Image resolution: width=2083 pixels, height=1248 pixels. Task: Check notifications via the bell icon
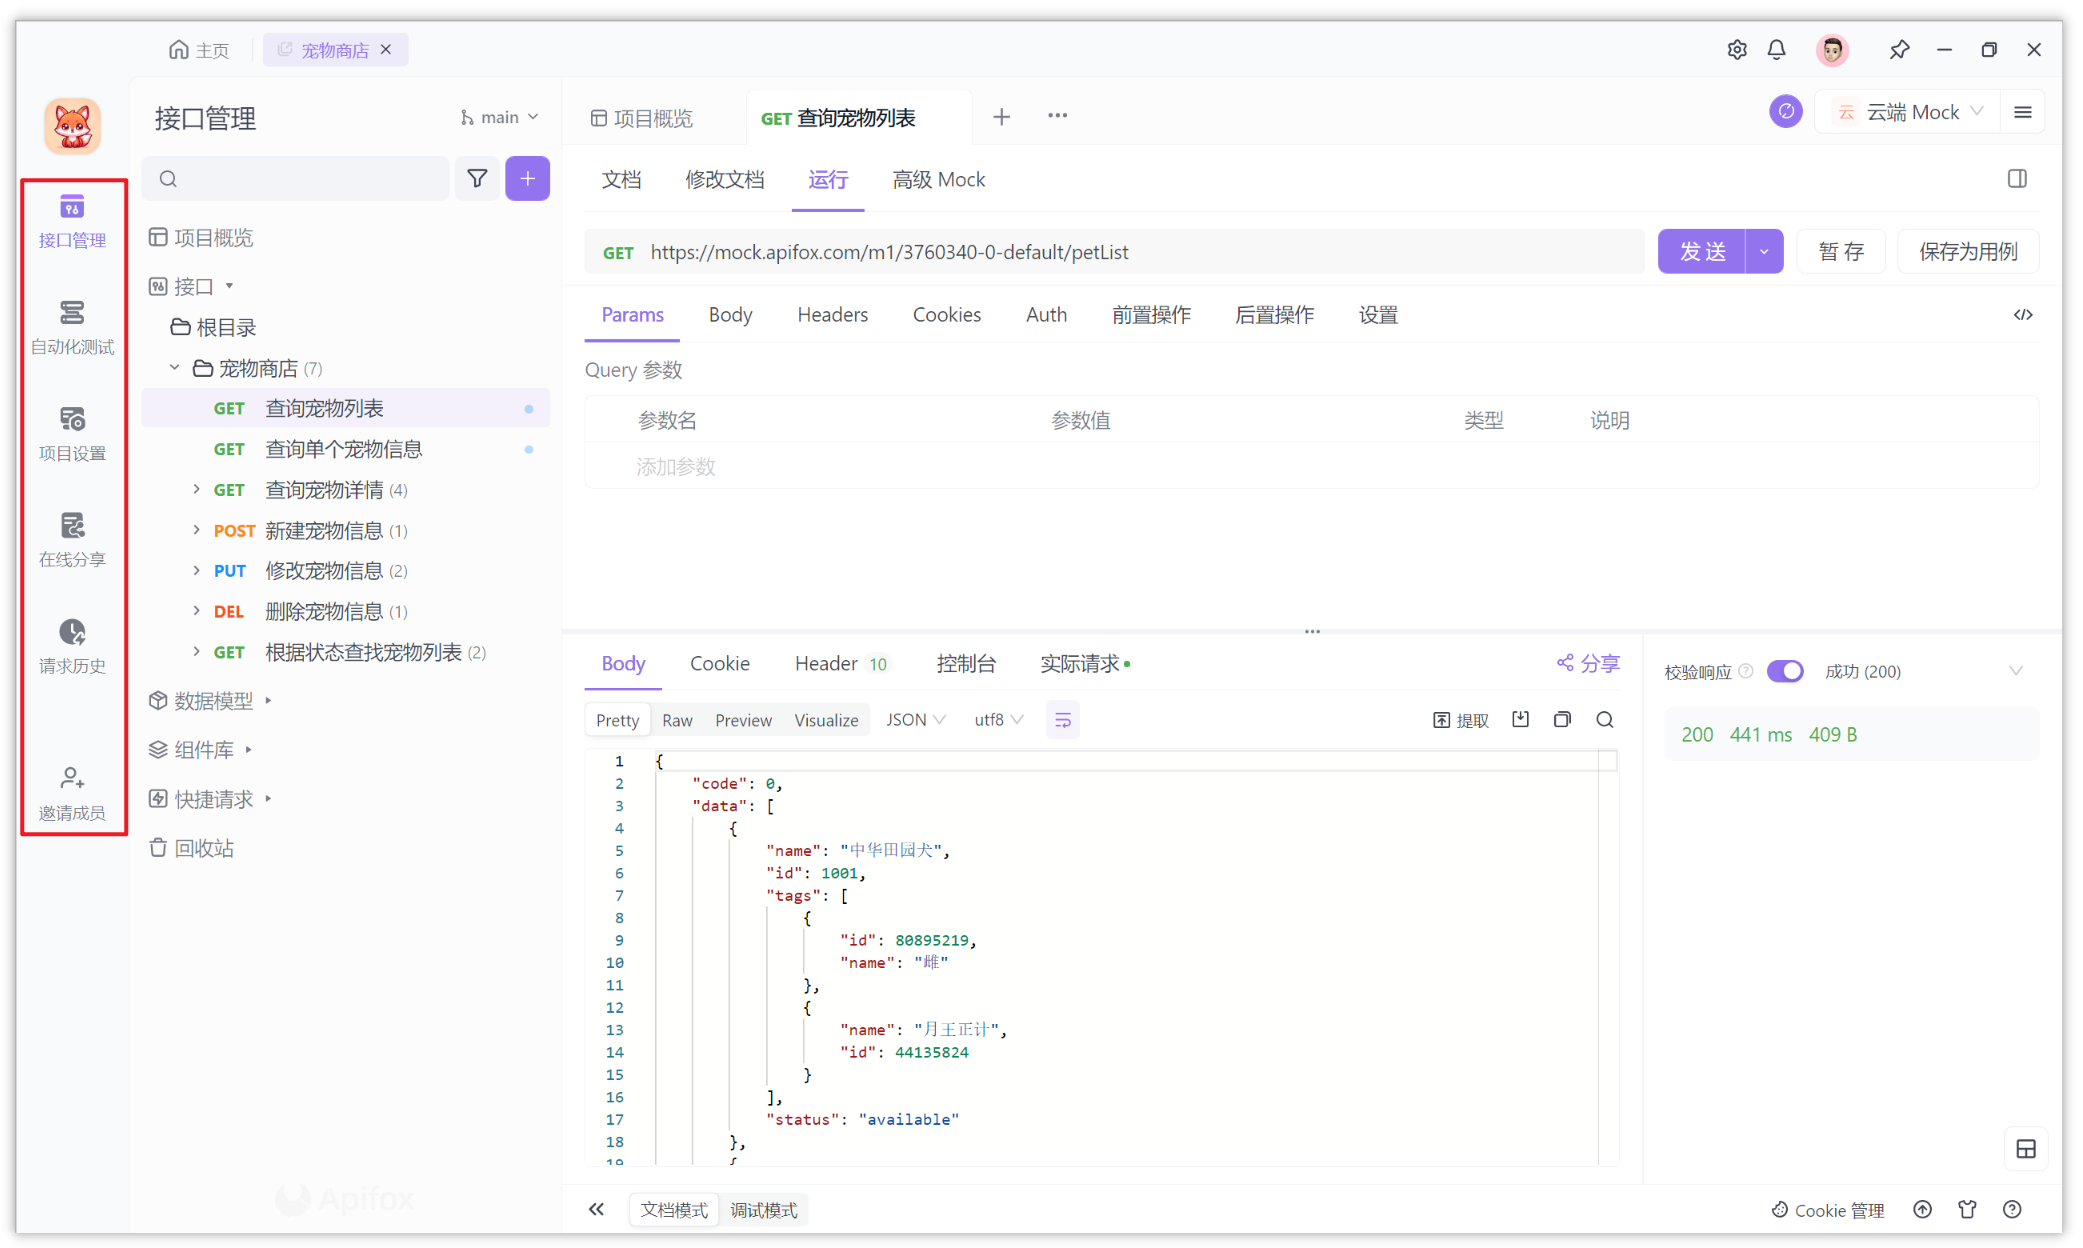1777,49
